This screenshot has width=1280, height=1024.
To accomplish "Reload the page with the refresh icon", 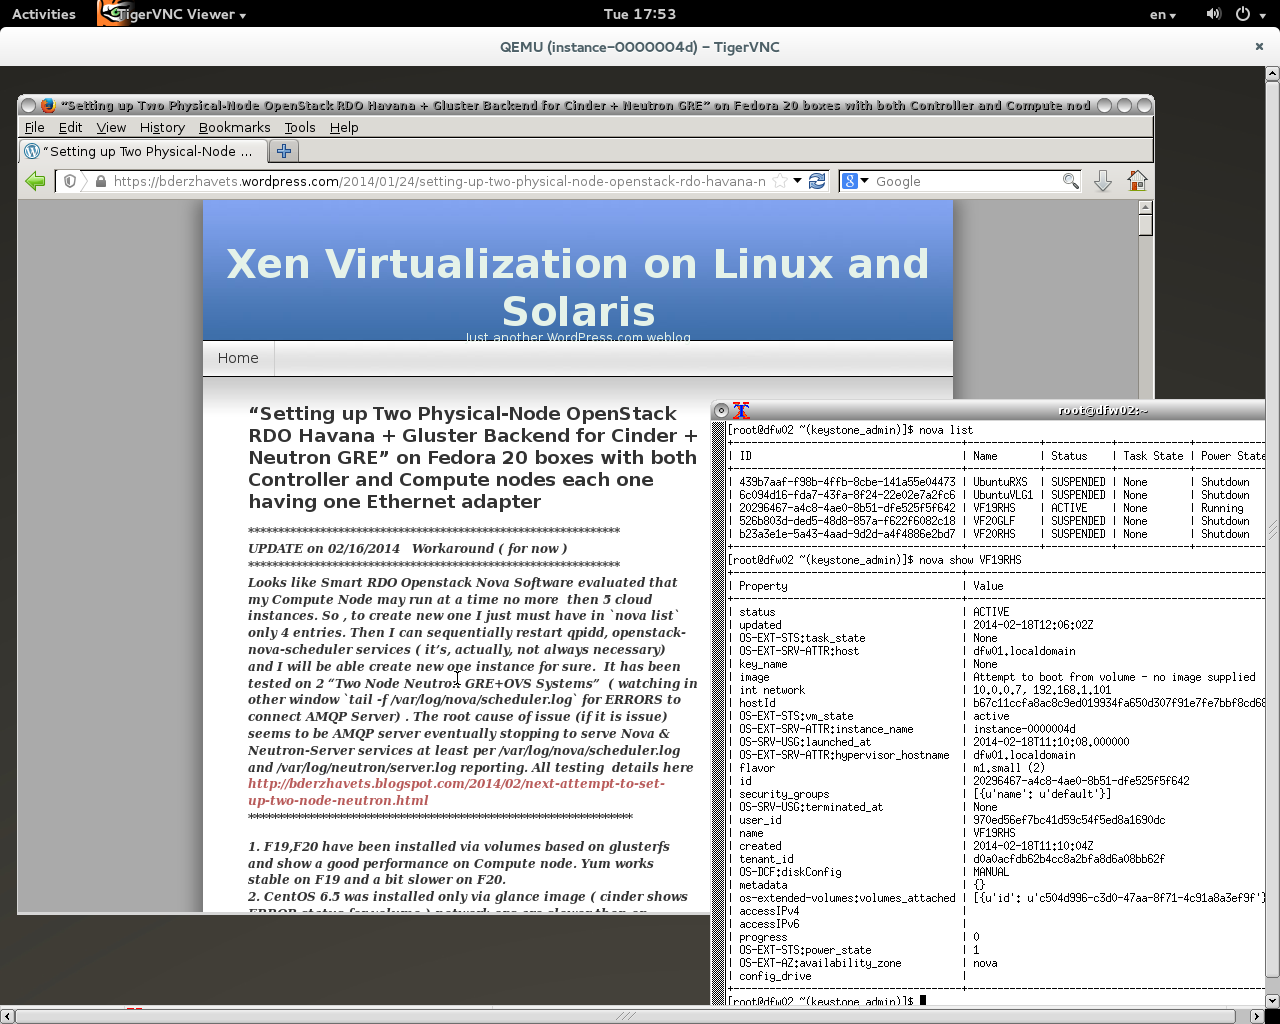I will (817, 181).
